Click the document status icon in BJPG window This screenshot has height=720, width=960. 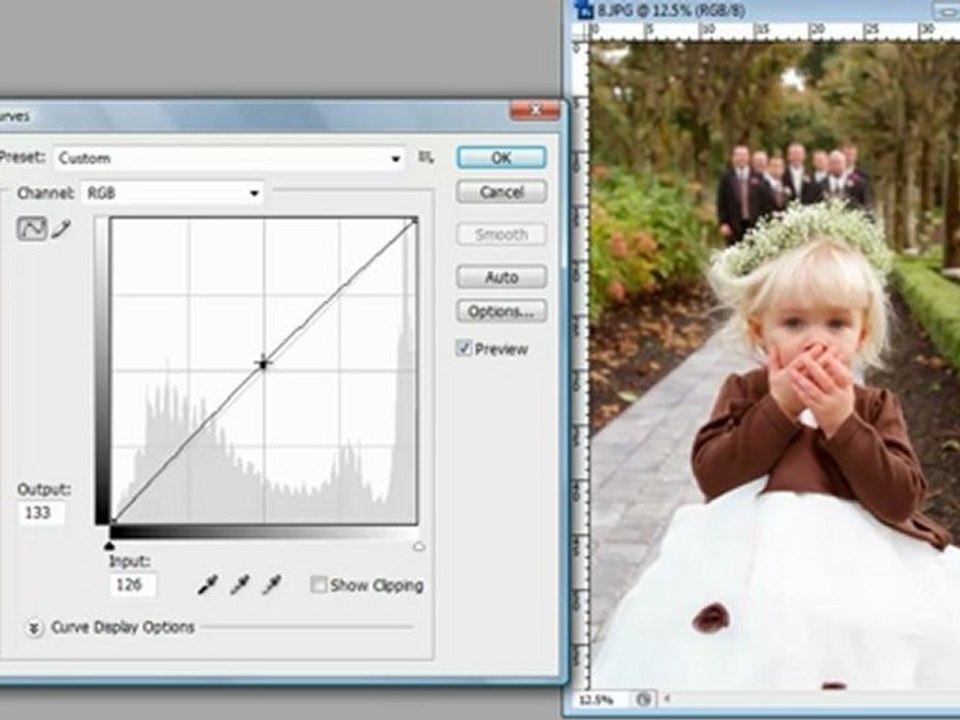643,699
